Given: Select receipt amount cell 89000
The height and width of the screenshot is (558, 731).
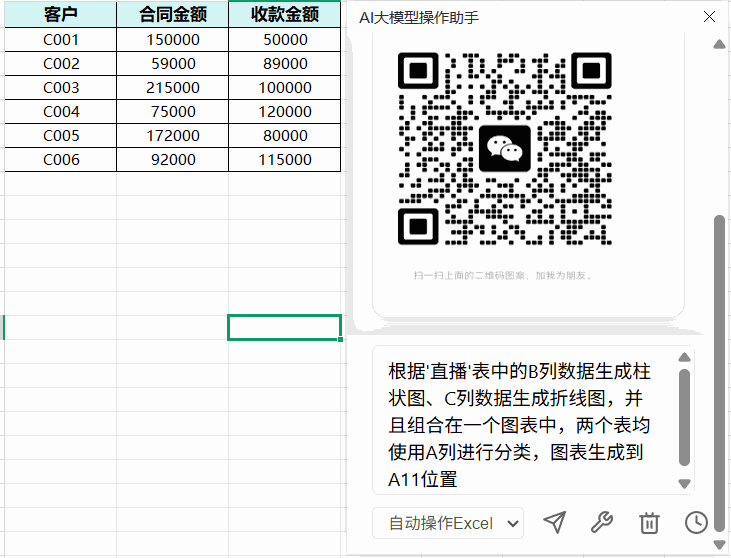Looking at the screenshot, I should pyautogui.click(x=285, y=63).
